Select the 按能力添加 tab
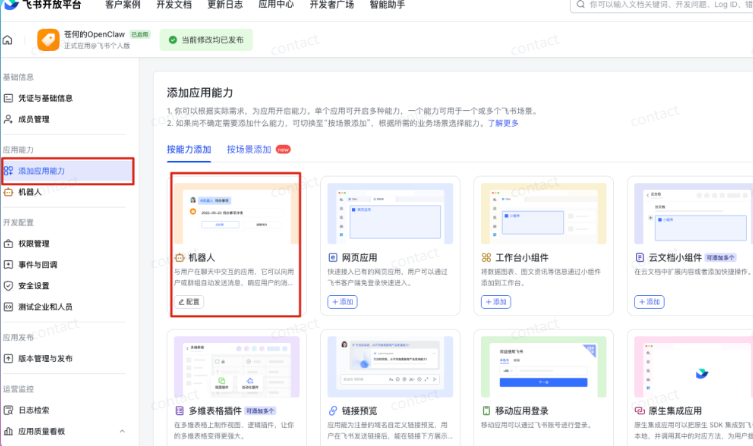The height and width of the screenshot is (446, 753). pos(189,149)
